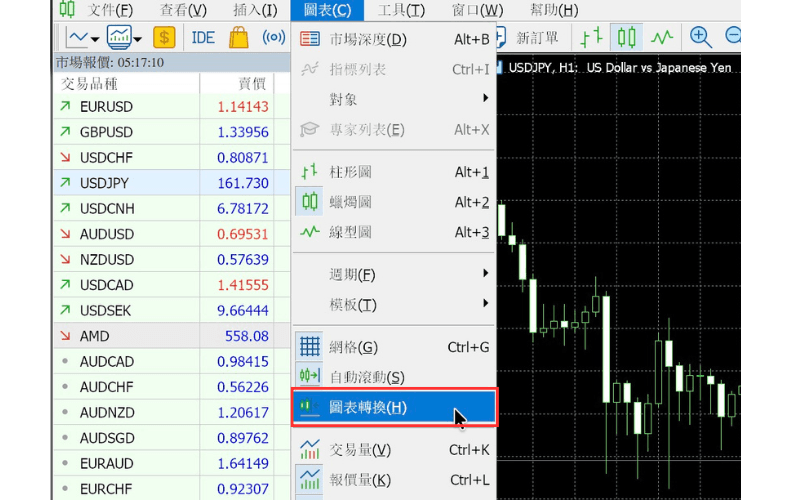Open the 對象 submenu
This screenshot has height=500, width=800.
tap(394, 99)
